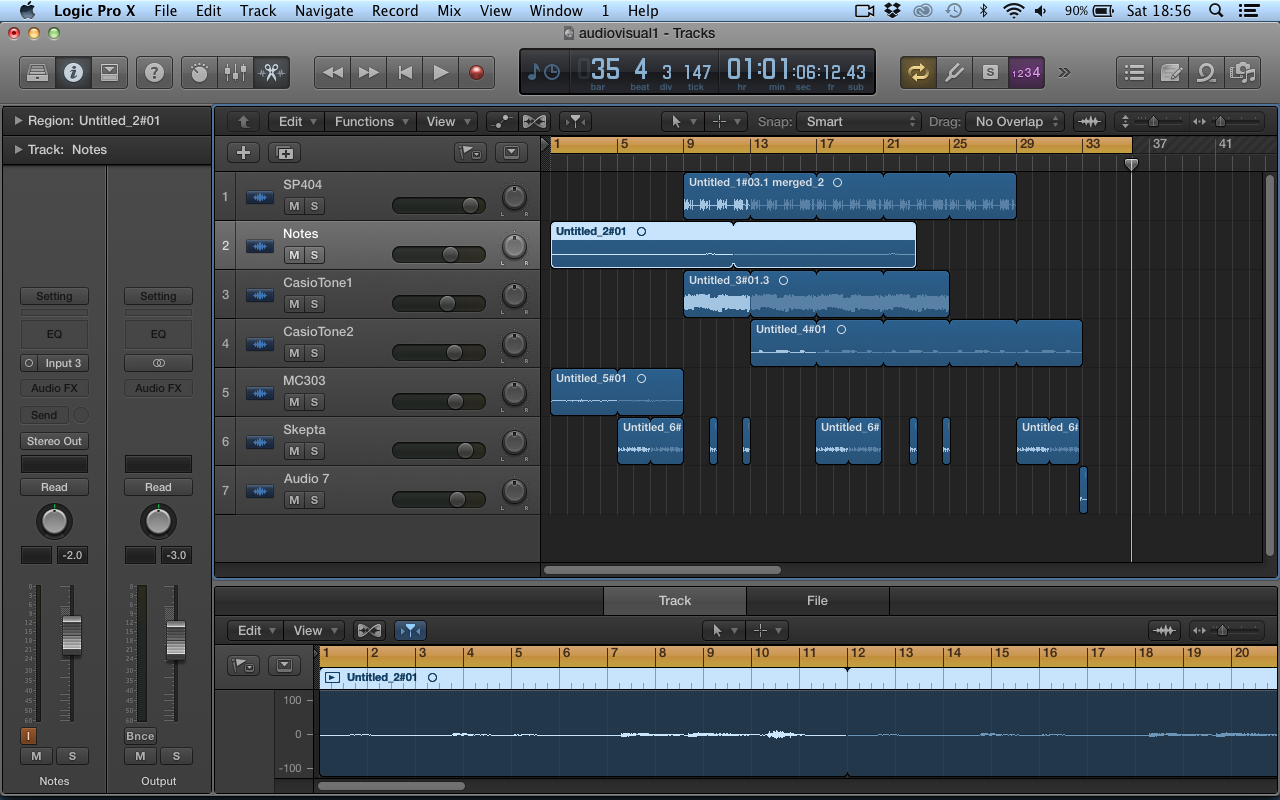This screenshot has height=800, width=1280.
Task: Open the Mix menu
Action: (449, 11)
